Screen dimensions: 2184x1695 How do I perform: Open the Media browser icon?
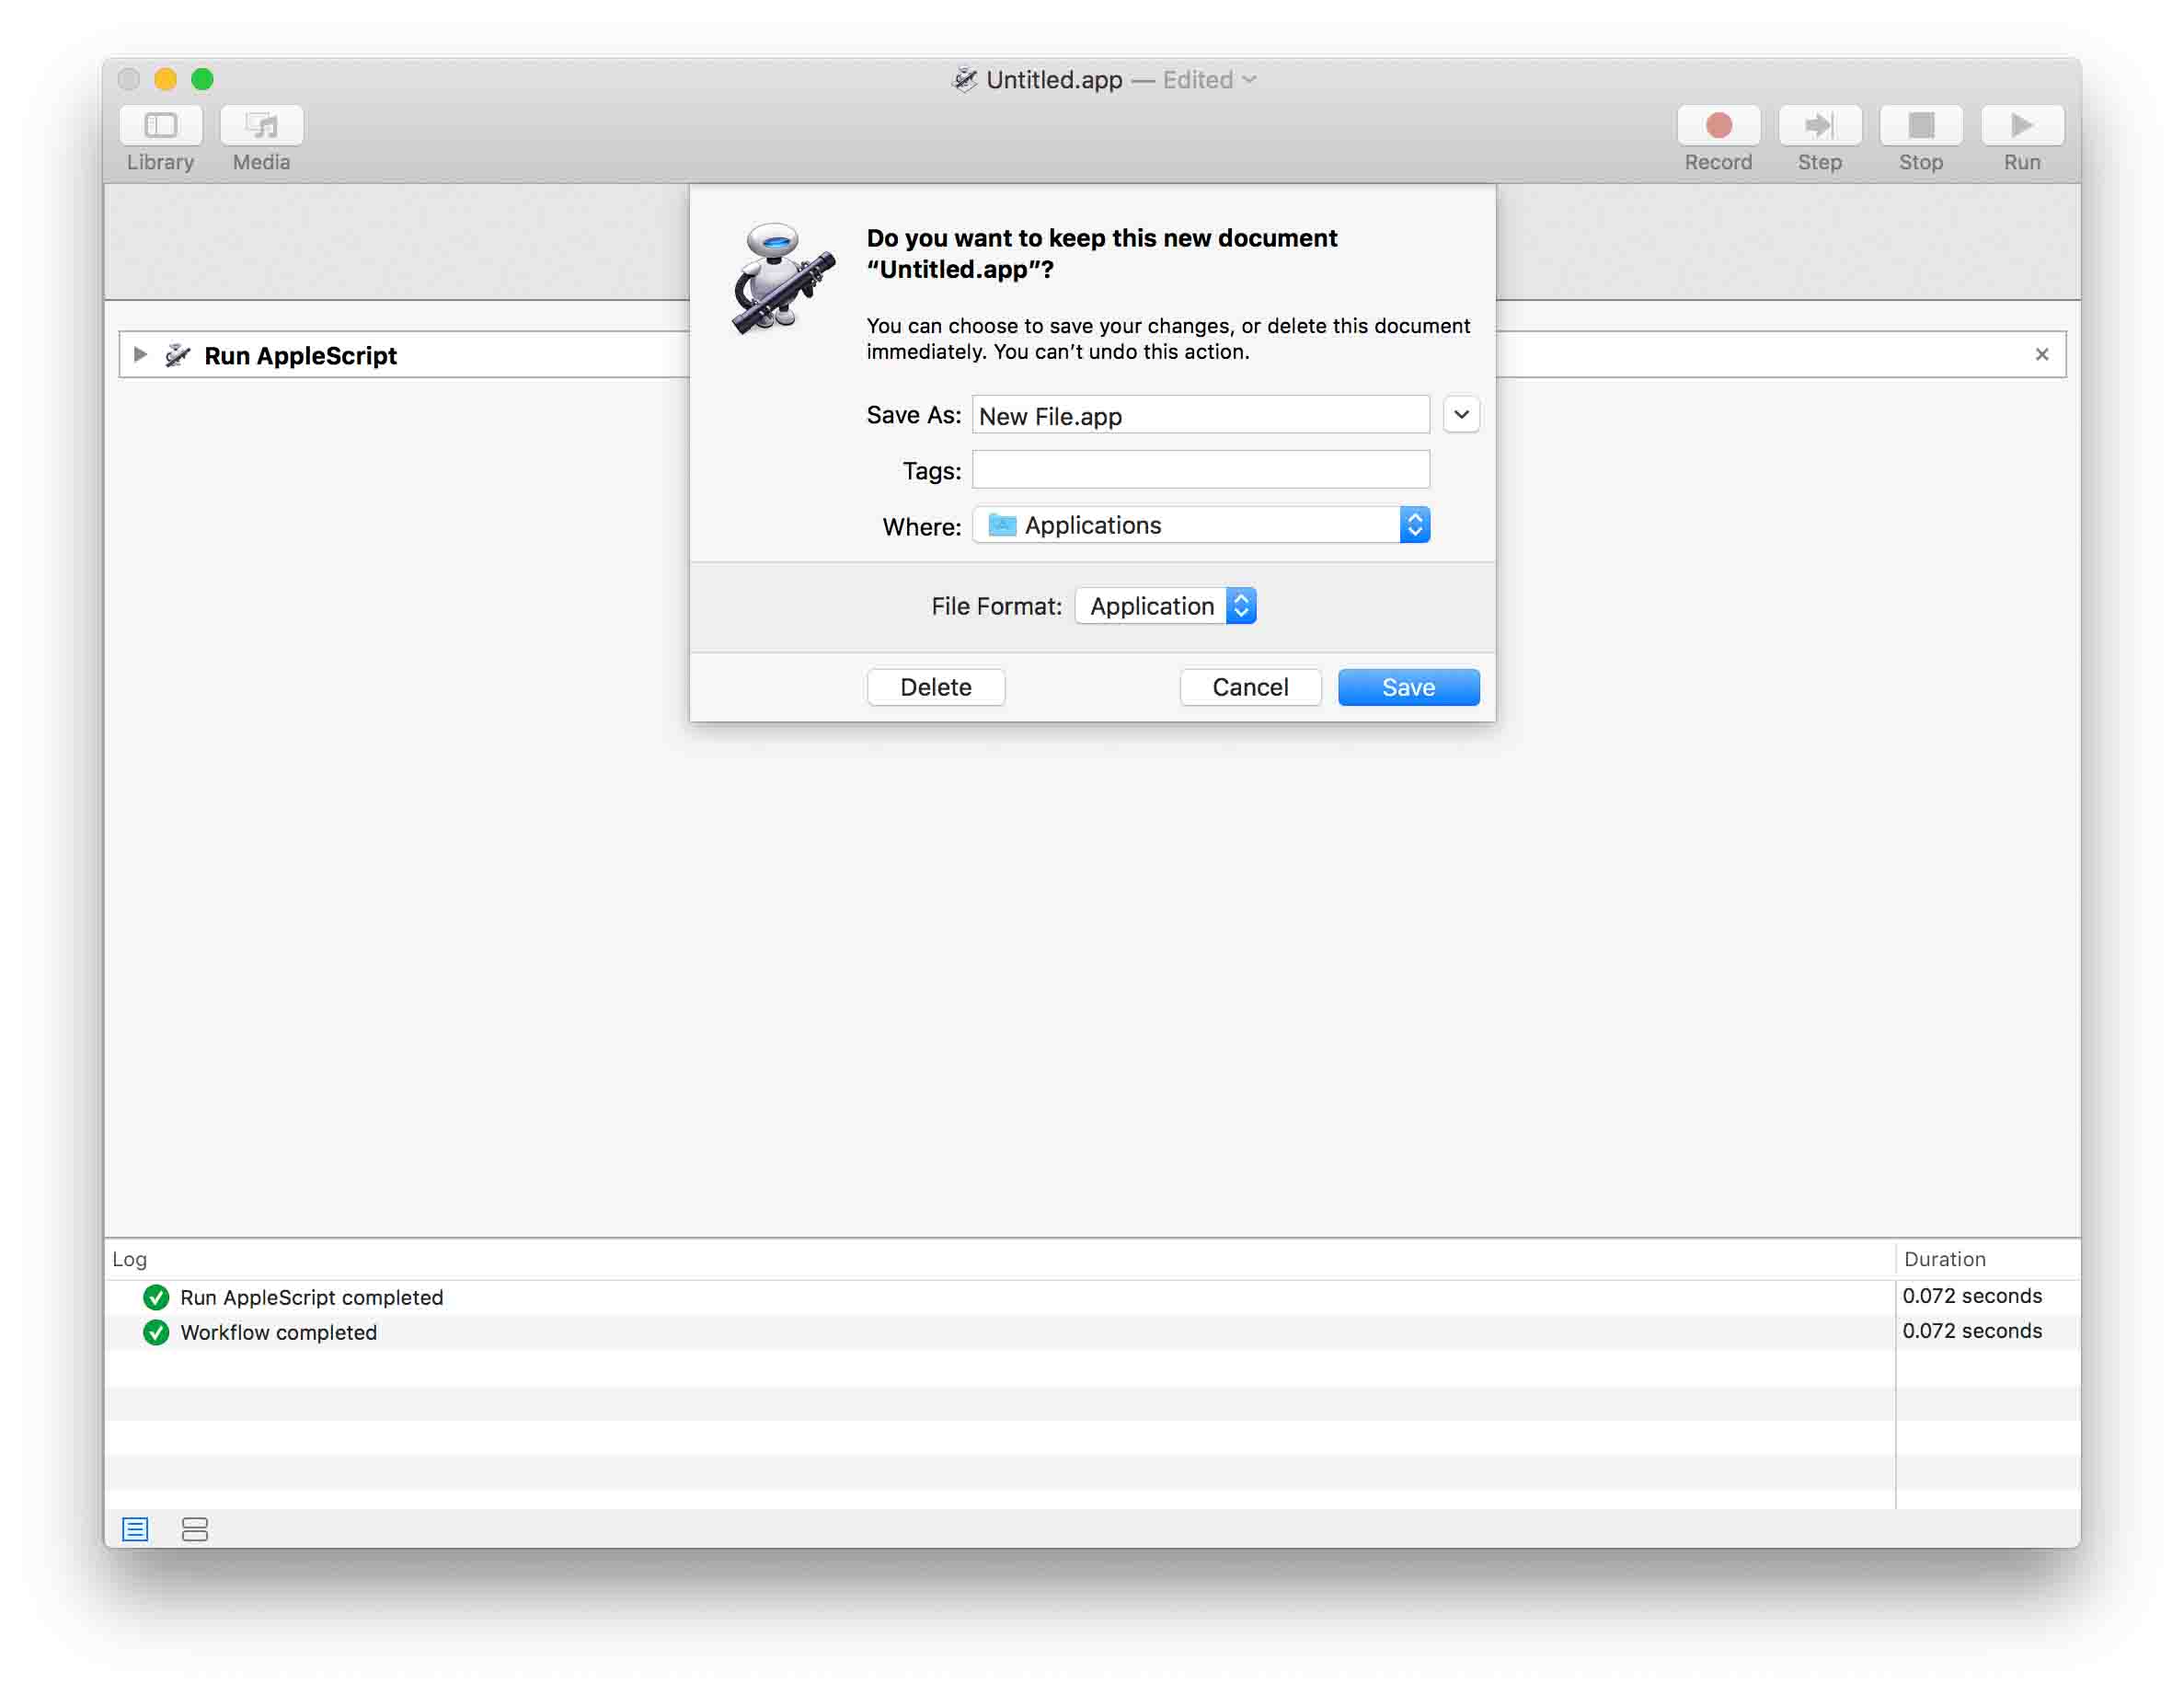point(261,126)
